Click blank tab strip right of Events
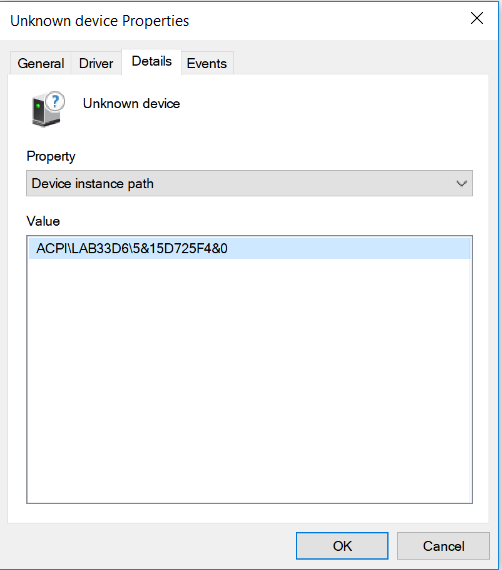 (360, 63)
